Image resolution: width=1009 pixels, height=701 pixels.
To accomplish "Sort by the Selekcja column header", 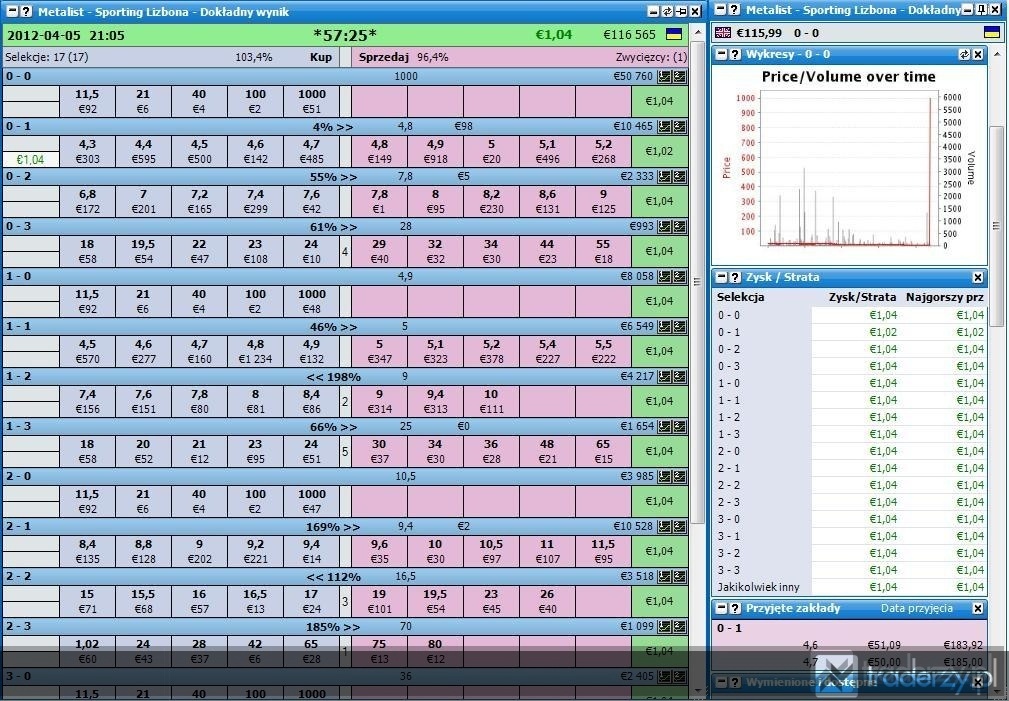I will [741, 297].
